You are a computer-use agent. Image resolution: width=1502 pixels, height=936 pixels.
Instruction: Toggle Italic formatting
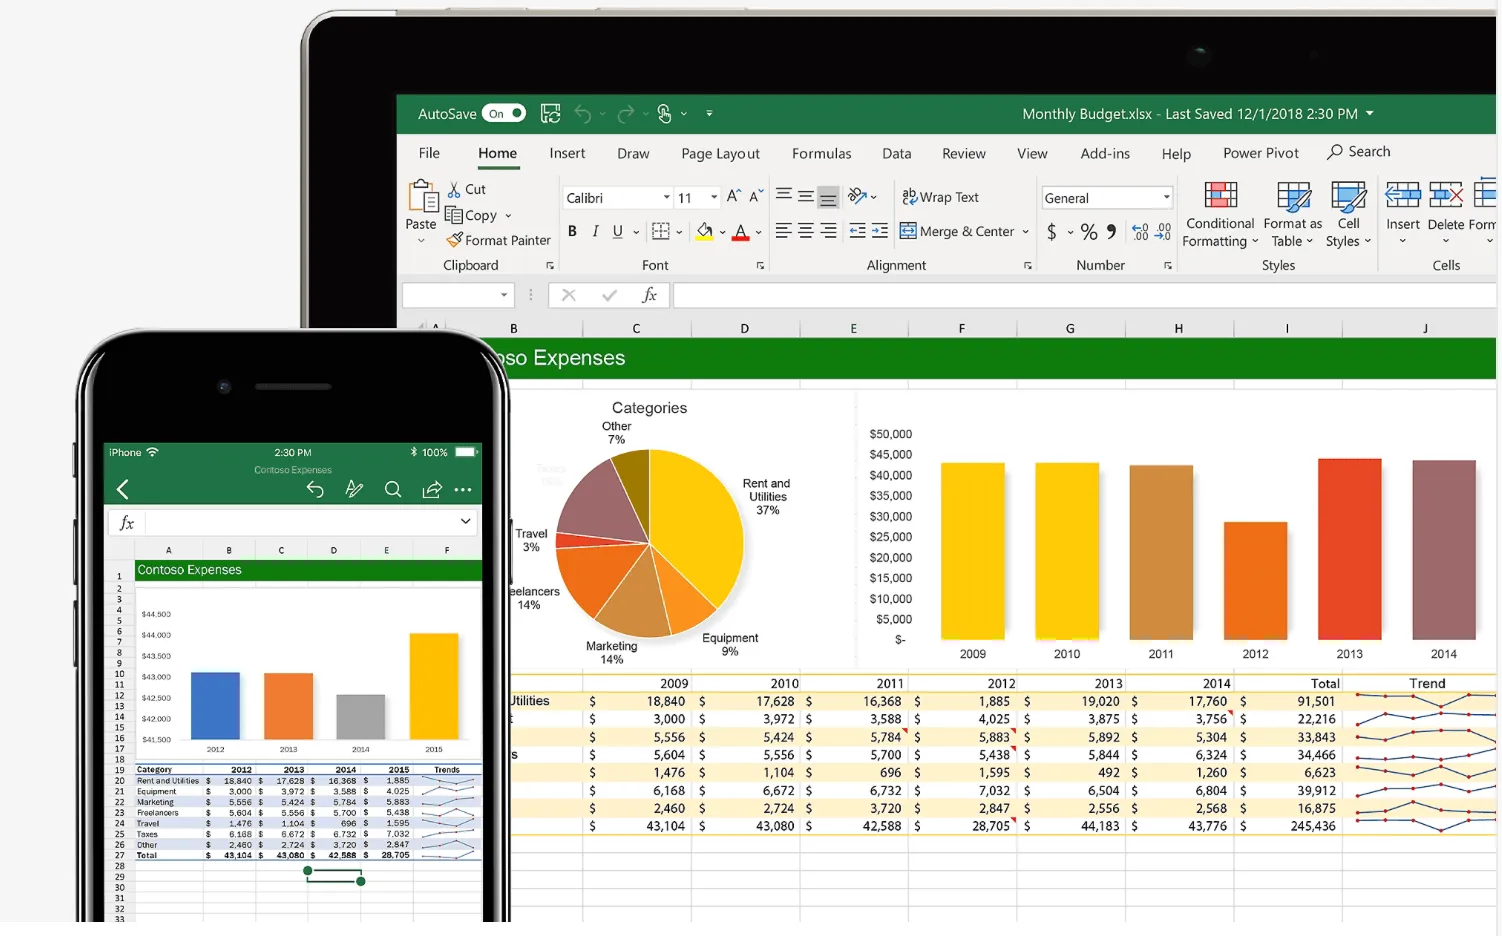(595, 231)
